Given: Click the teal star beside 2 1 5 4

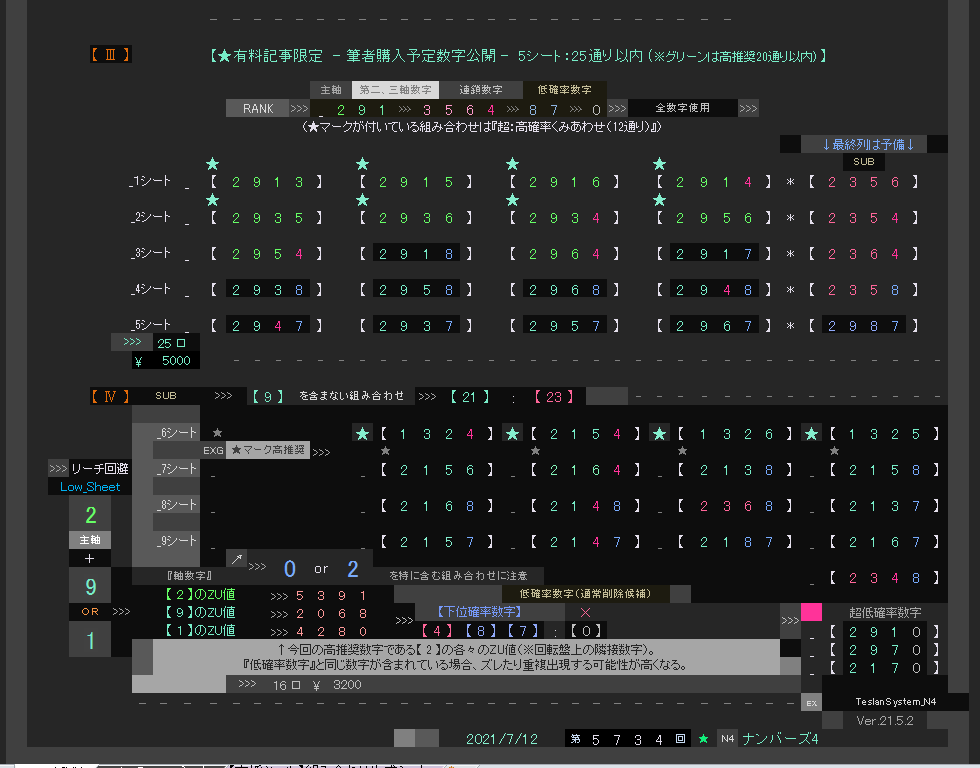Looking at the screenshot, I should click(x=512, y=434).
